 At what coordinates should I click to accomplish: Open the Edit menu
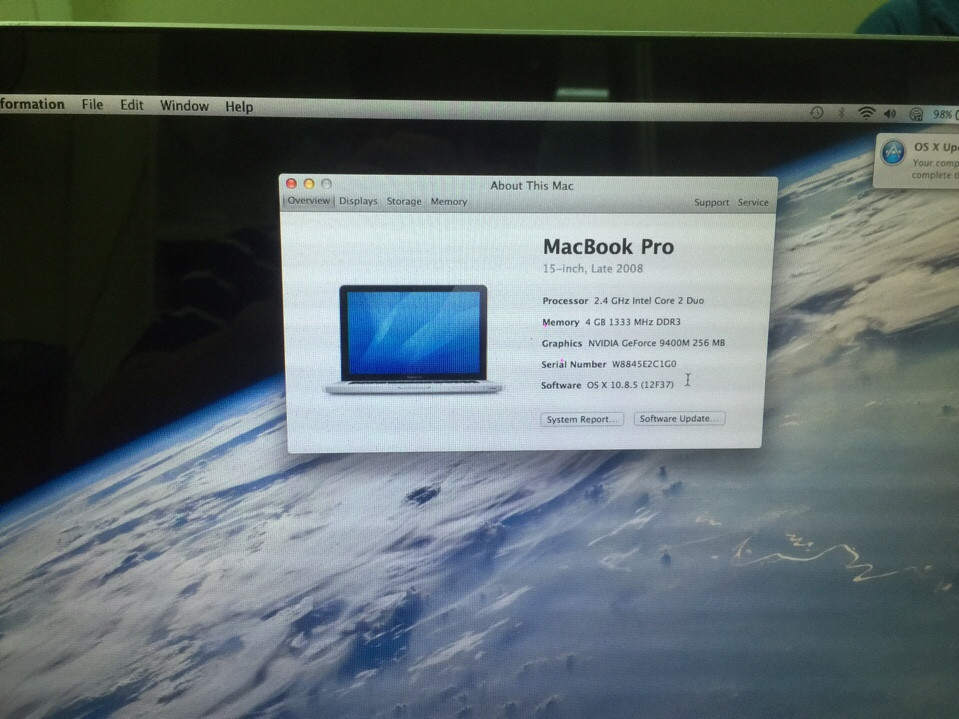tap(131, 105)
